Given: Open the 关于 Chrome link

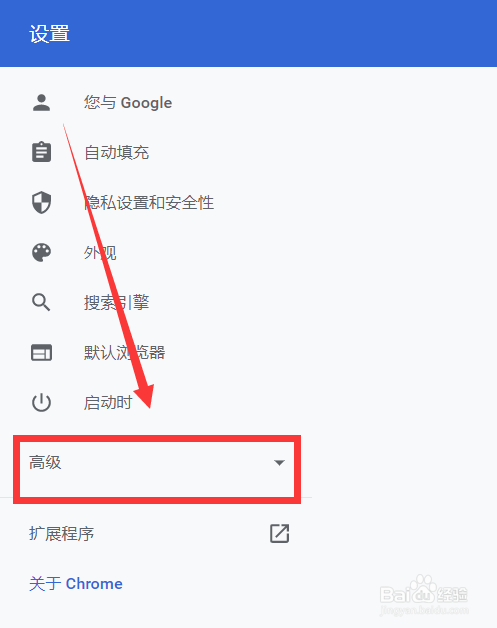Looking at the screenshot, I should pyautogui.click(x=76, y=584).
